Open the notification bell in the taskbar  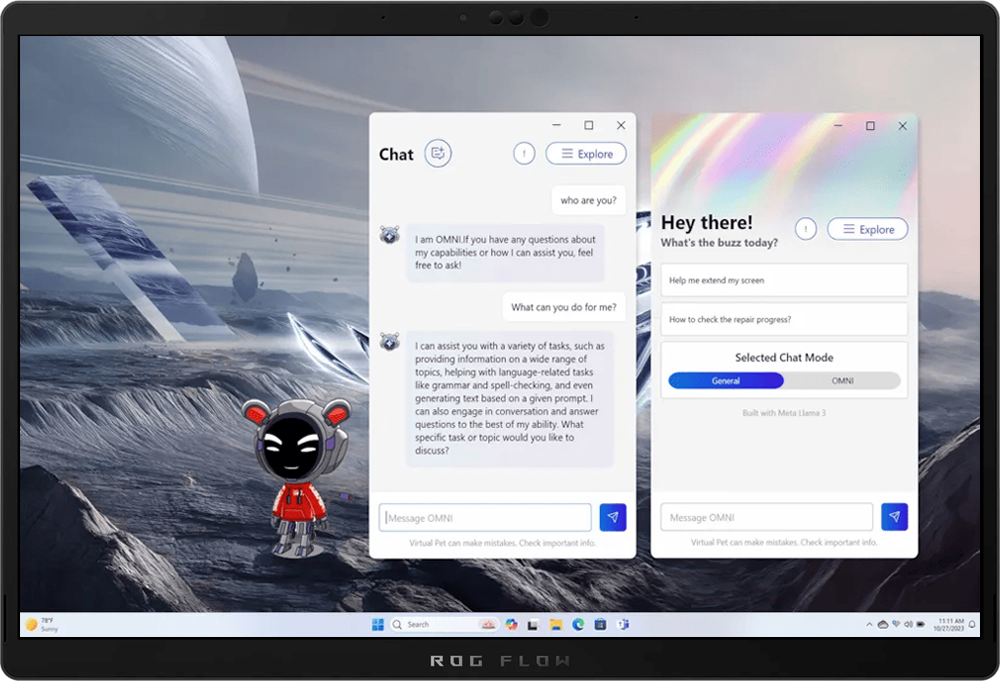[972, 625]
